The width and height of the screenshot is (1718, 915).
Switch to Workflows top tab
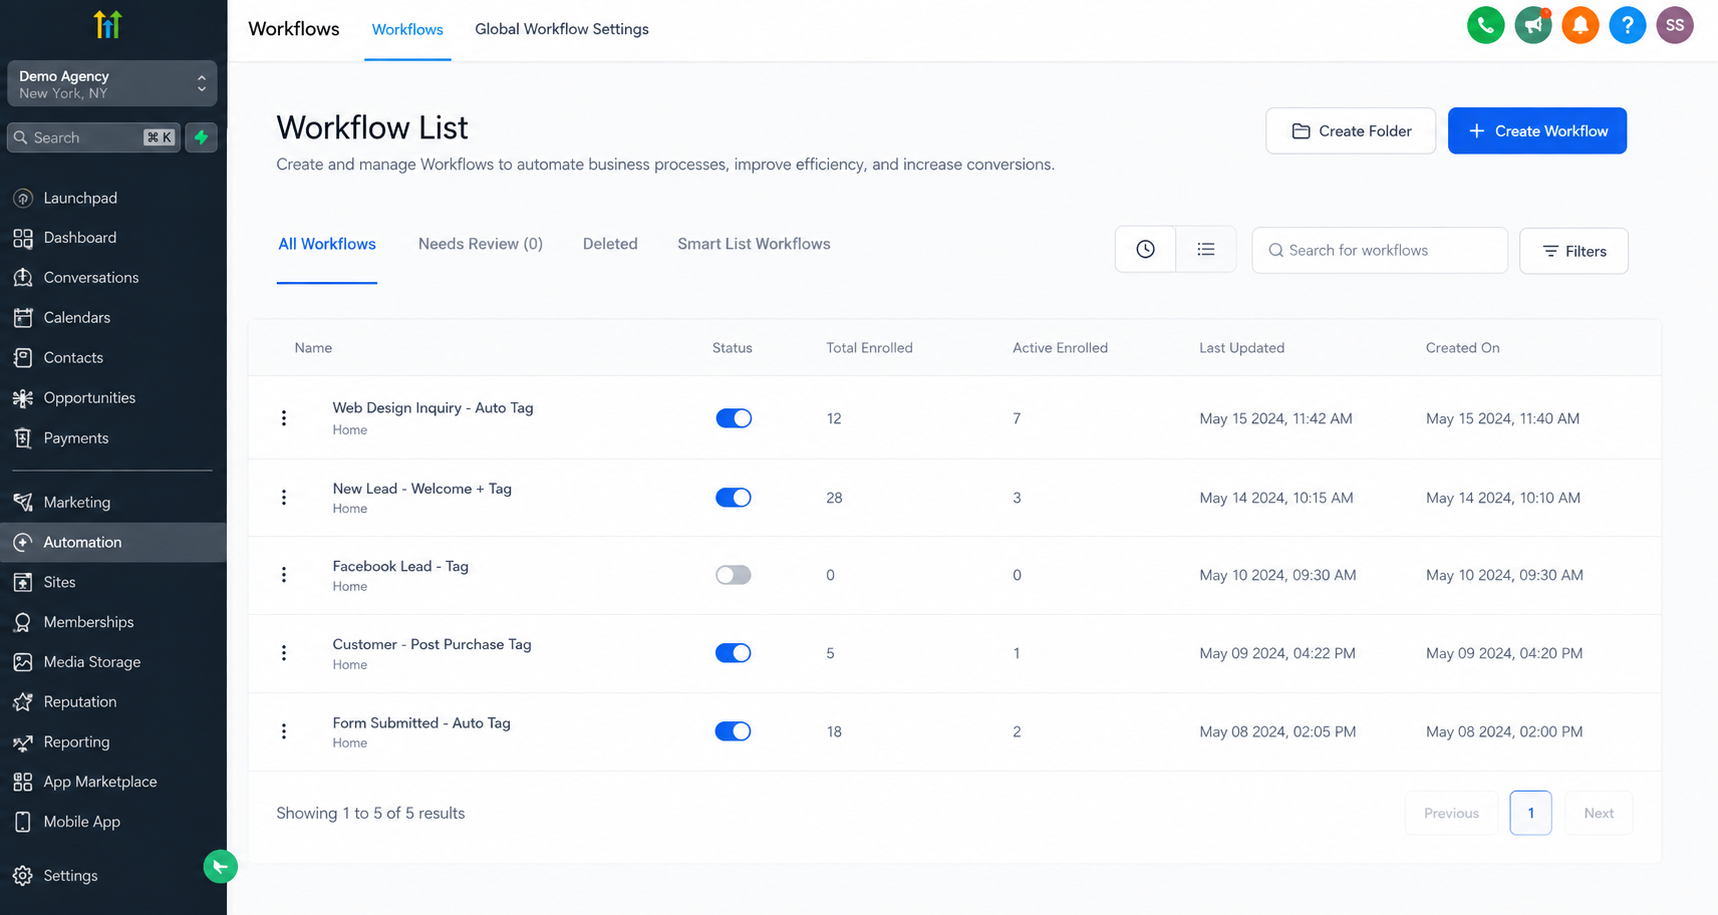[x=407, y=30]
